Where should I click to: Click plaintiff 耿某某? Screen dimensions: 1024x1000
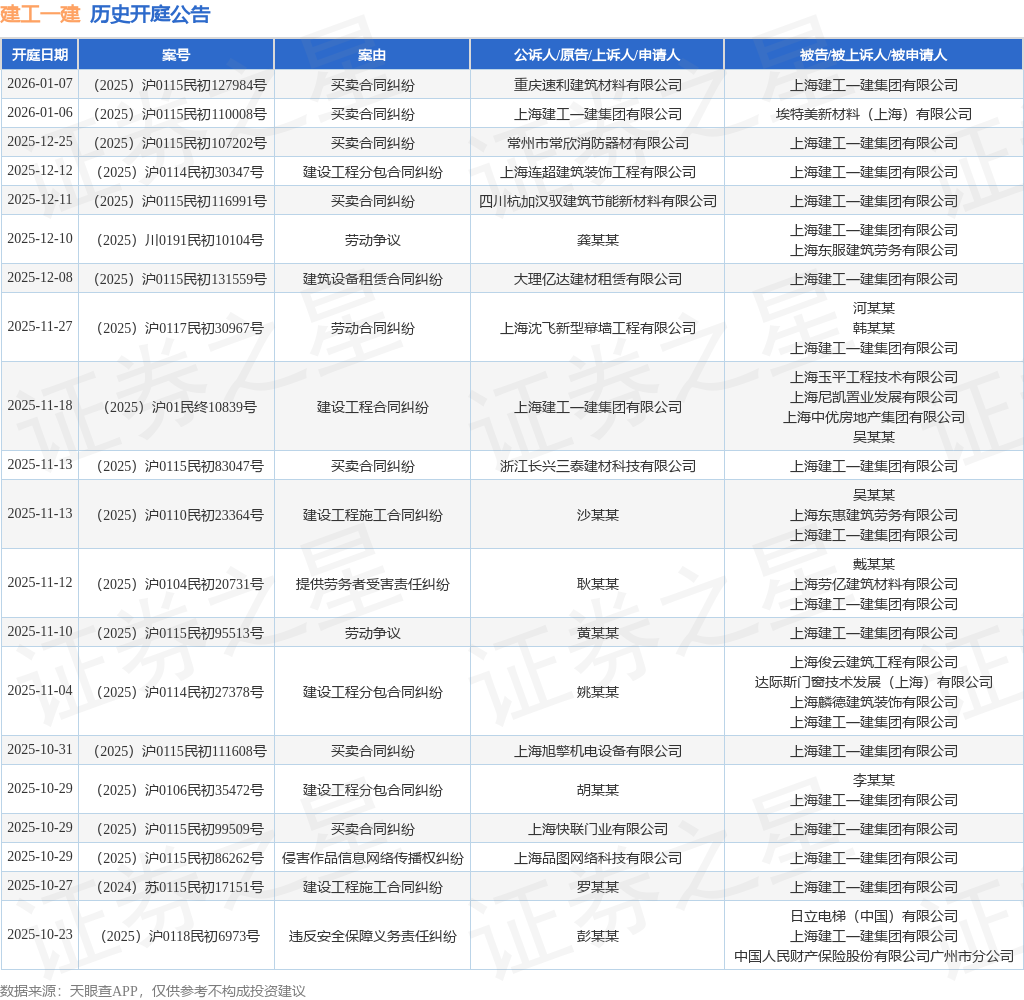click(x=598, y=584)
